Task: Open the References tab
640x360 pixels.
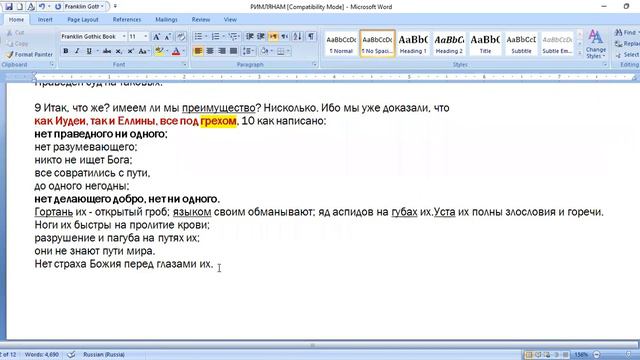Action: click(127, 20)
